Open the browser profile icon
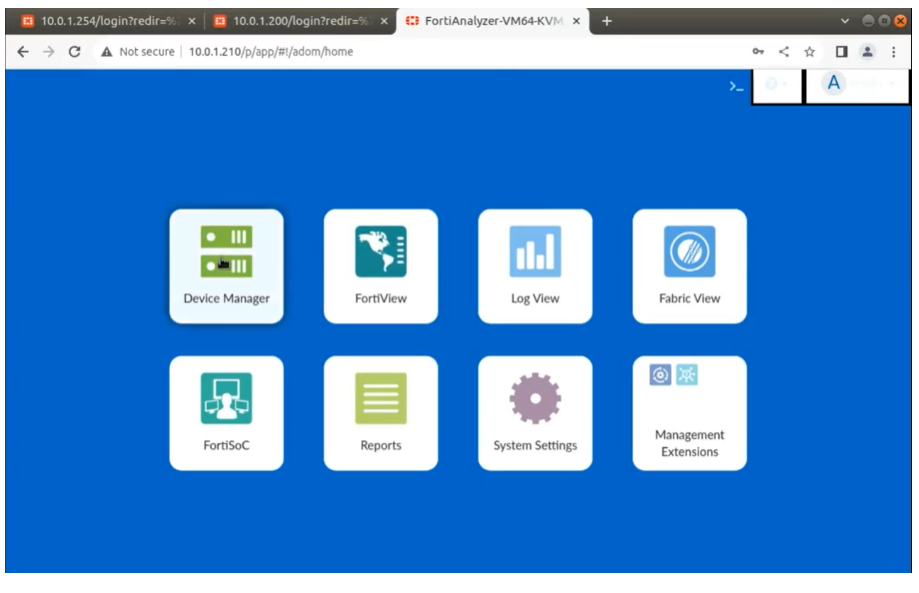The width and height of the screenshot is (919, 593). 867,52
